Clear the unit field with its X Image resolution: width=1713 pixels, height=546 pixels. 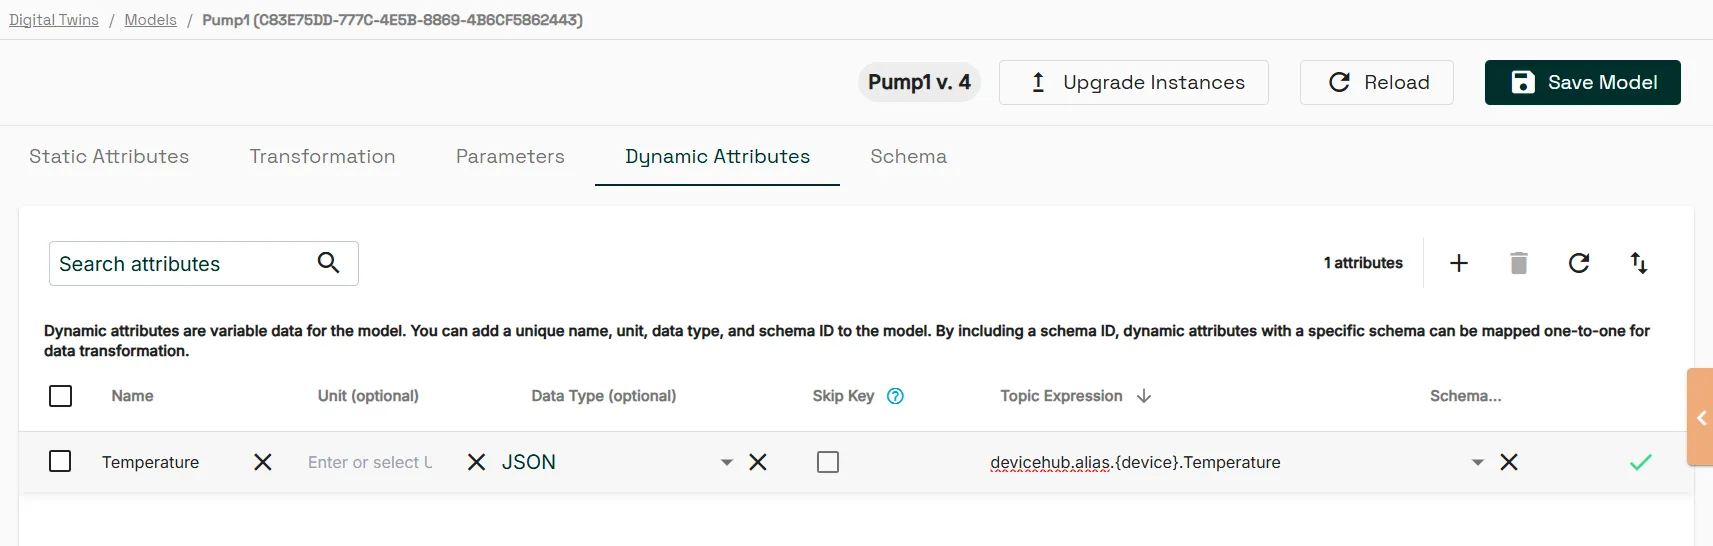click(x=476, y=462)
